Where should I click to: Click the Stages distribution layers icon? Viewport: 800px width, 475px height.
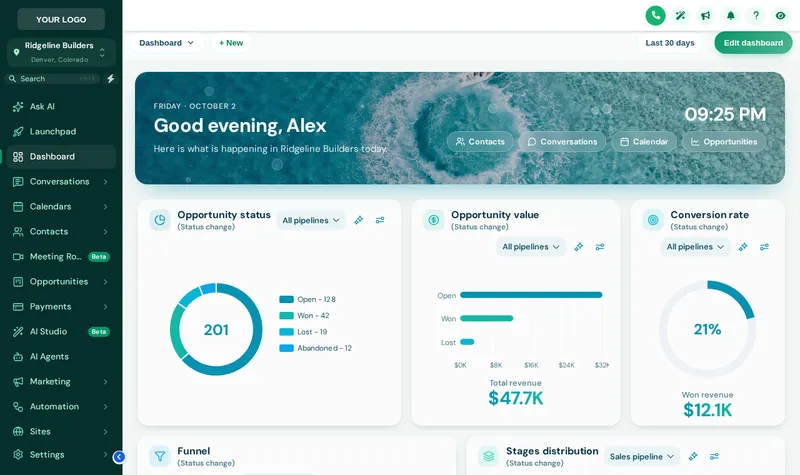point(488,456)
